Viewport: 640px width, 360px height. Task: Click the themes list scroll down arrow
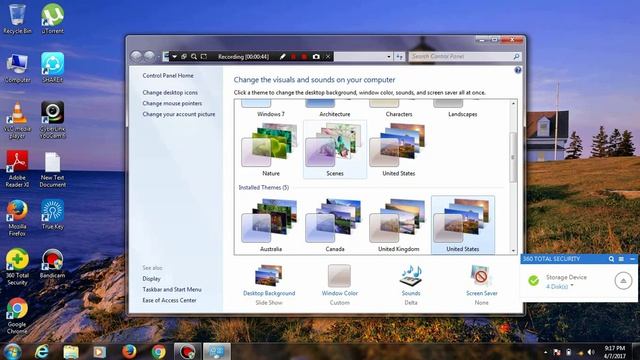[513, 251]
